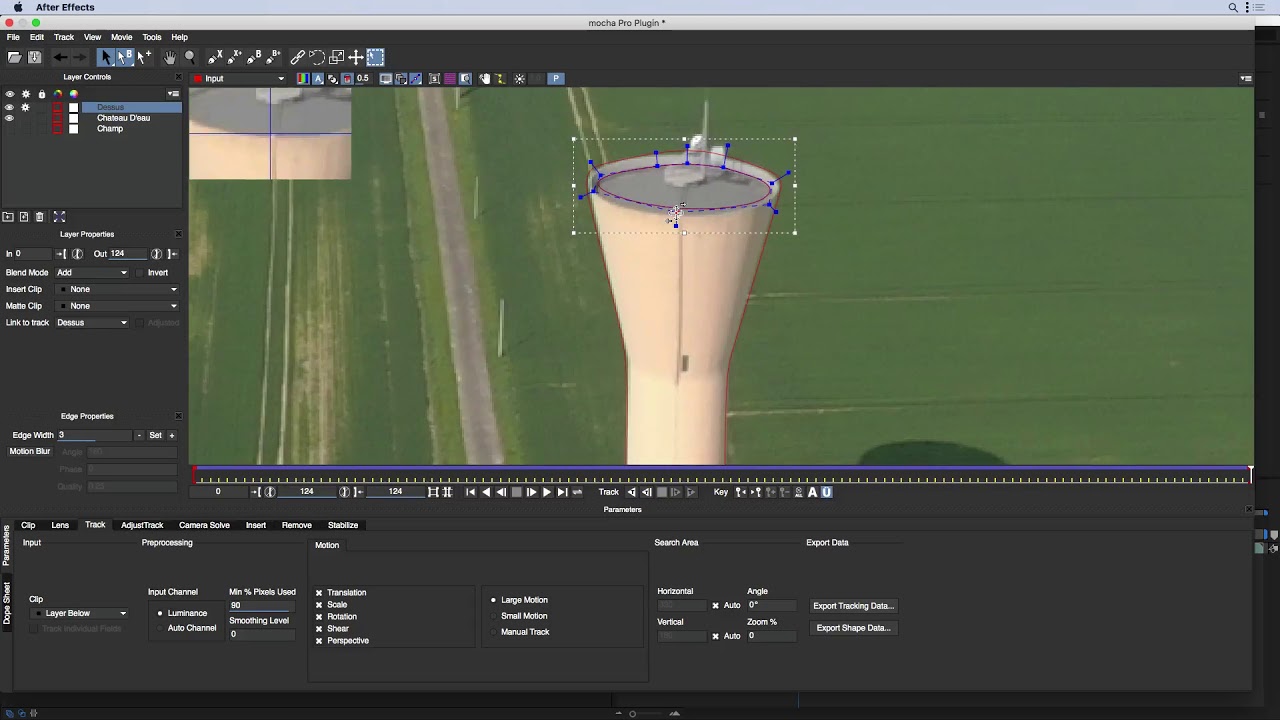Go to first frame of the clip

(471, 492)
